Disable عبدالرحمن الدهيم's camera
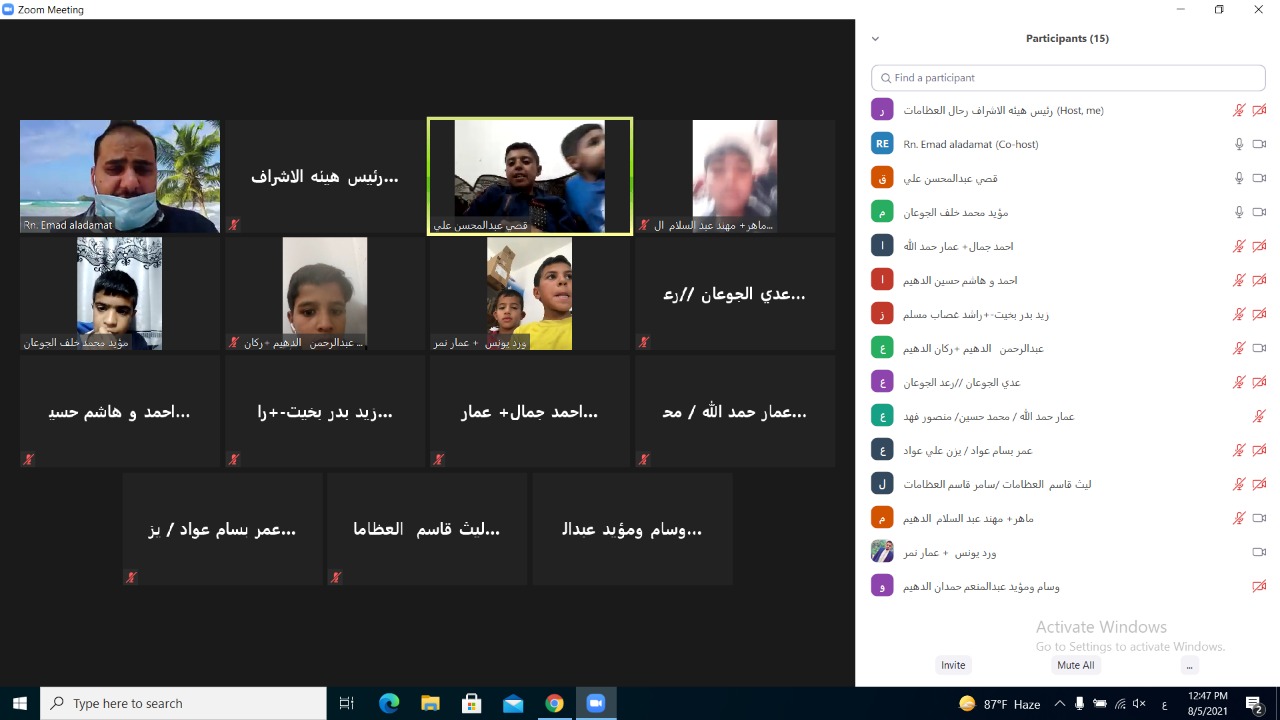The width and height of the screenshot is (1280, 720). tap(1259, 348)
